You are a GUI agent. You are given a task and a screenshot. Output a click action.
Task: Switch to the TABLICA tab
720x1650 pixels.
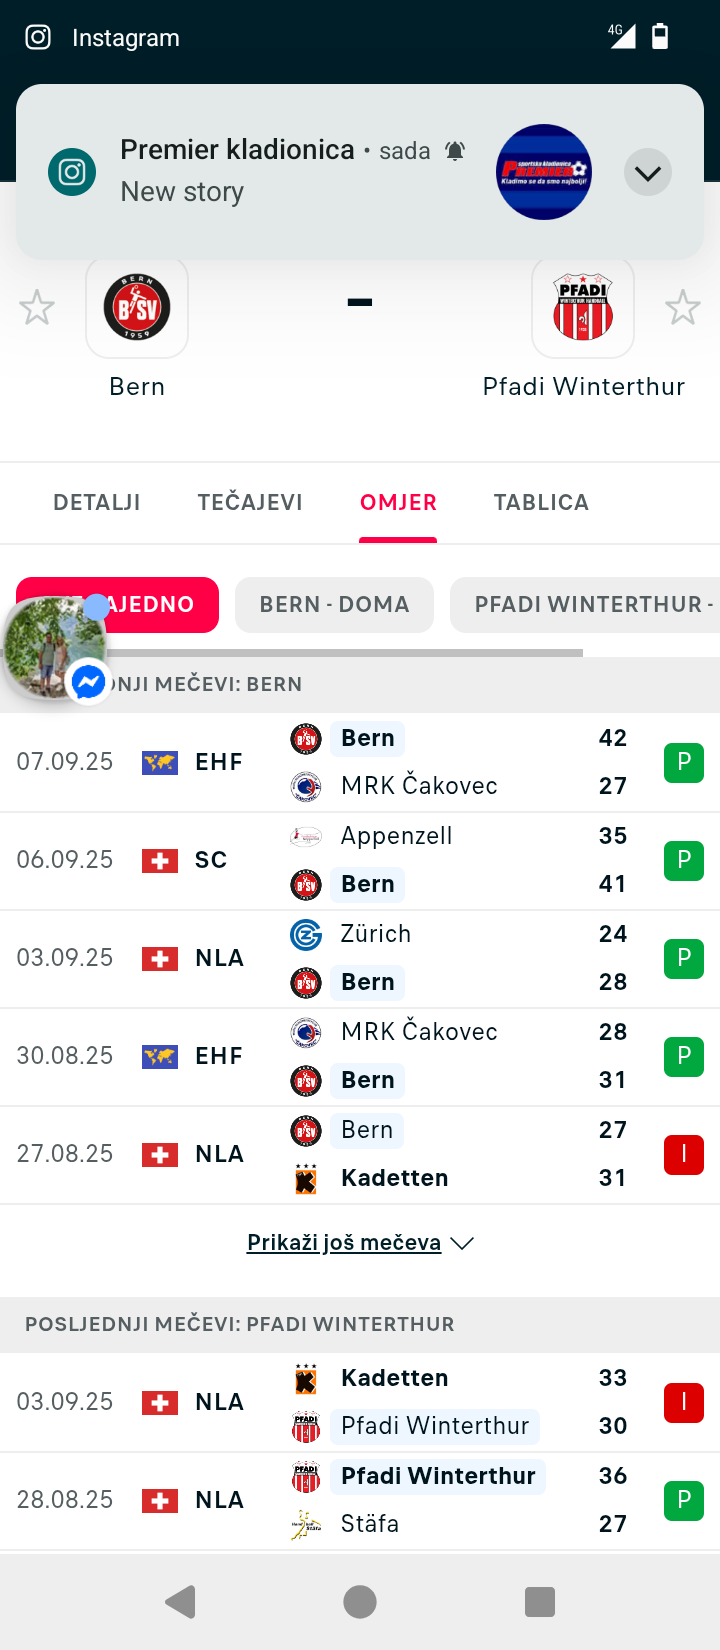coord(541,502)
